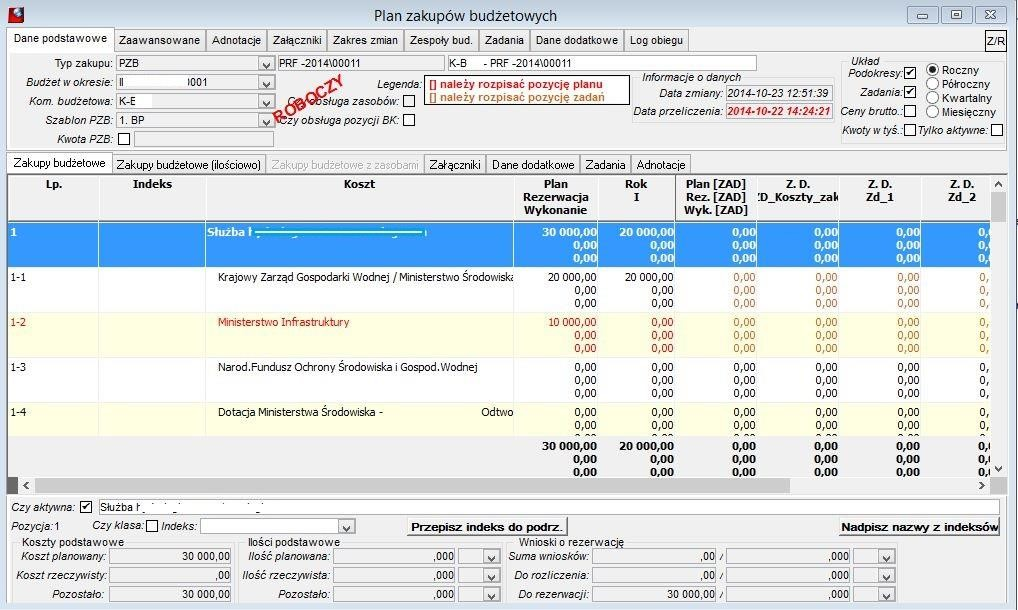Open unit dropdown next to Ilość rzeczywista
Screen dimensions: 1018x610
pyautogui.click(x=491, y=575)
